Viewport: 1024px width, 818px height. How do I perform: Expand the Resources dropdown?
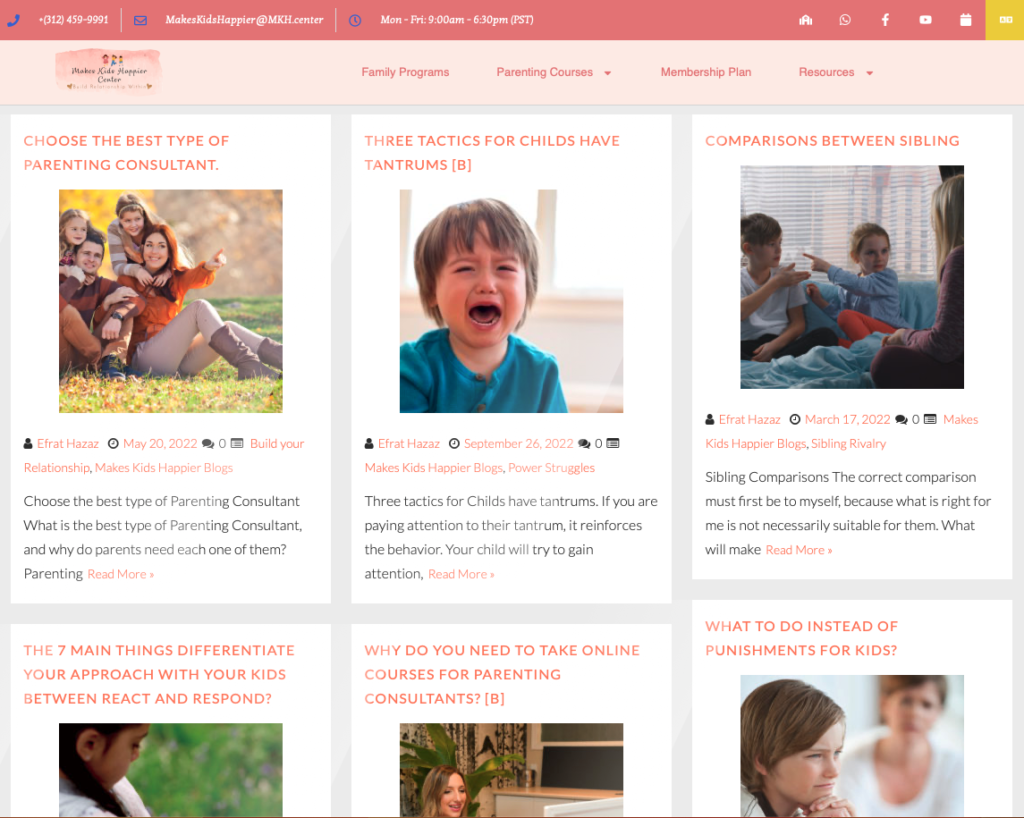coord(827,72)
